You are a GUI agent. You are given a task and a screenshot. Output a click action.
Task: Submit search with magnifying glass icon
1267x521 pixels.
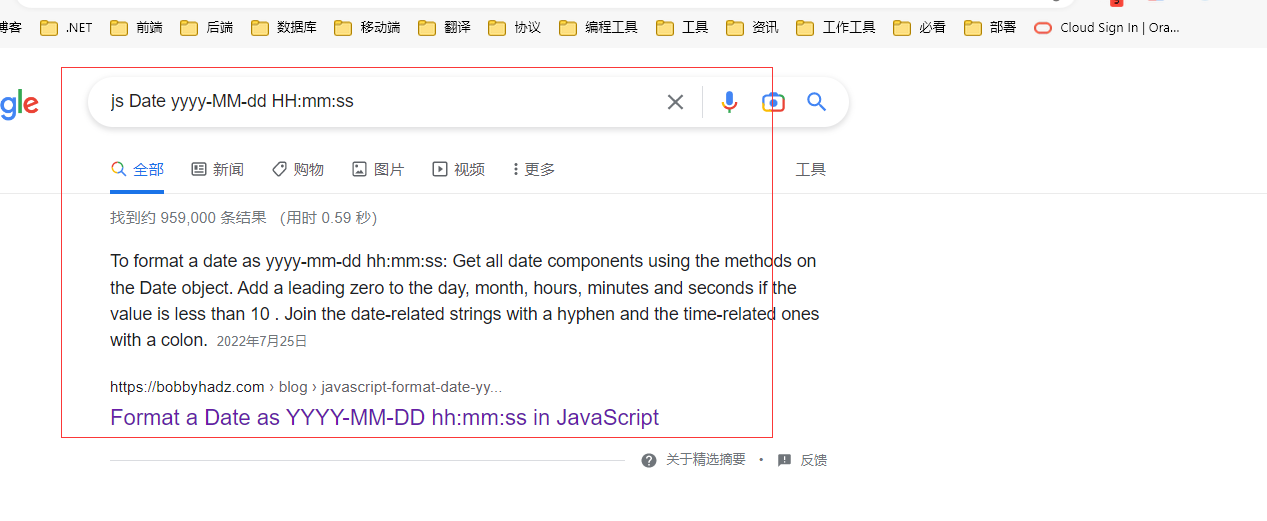click(817, 102)
